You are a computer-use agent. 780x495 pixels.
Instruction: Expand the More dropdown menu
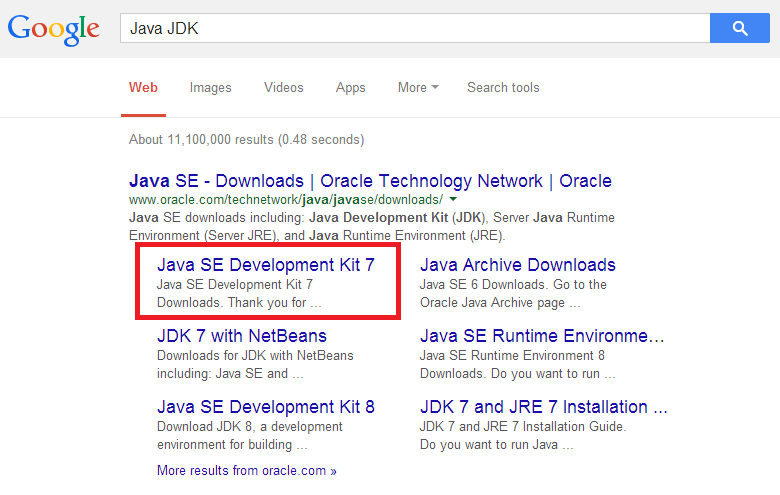click(418, 88)
